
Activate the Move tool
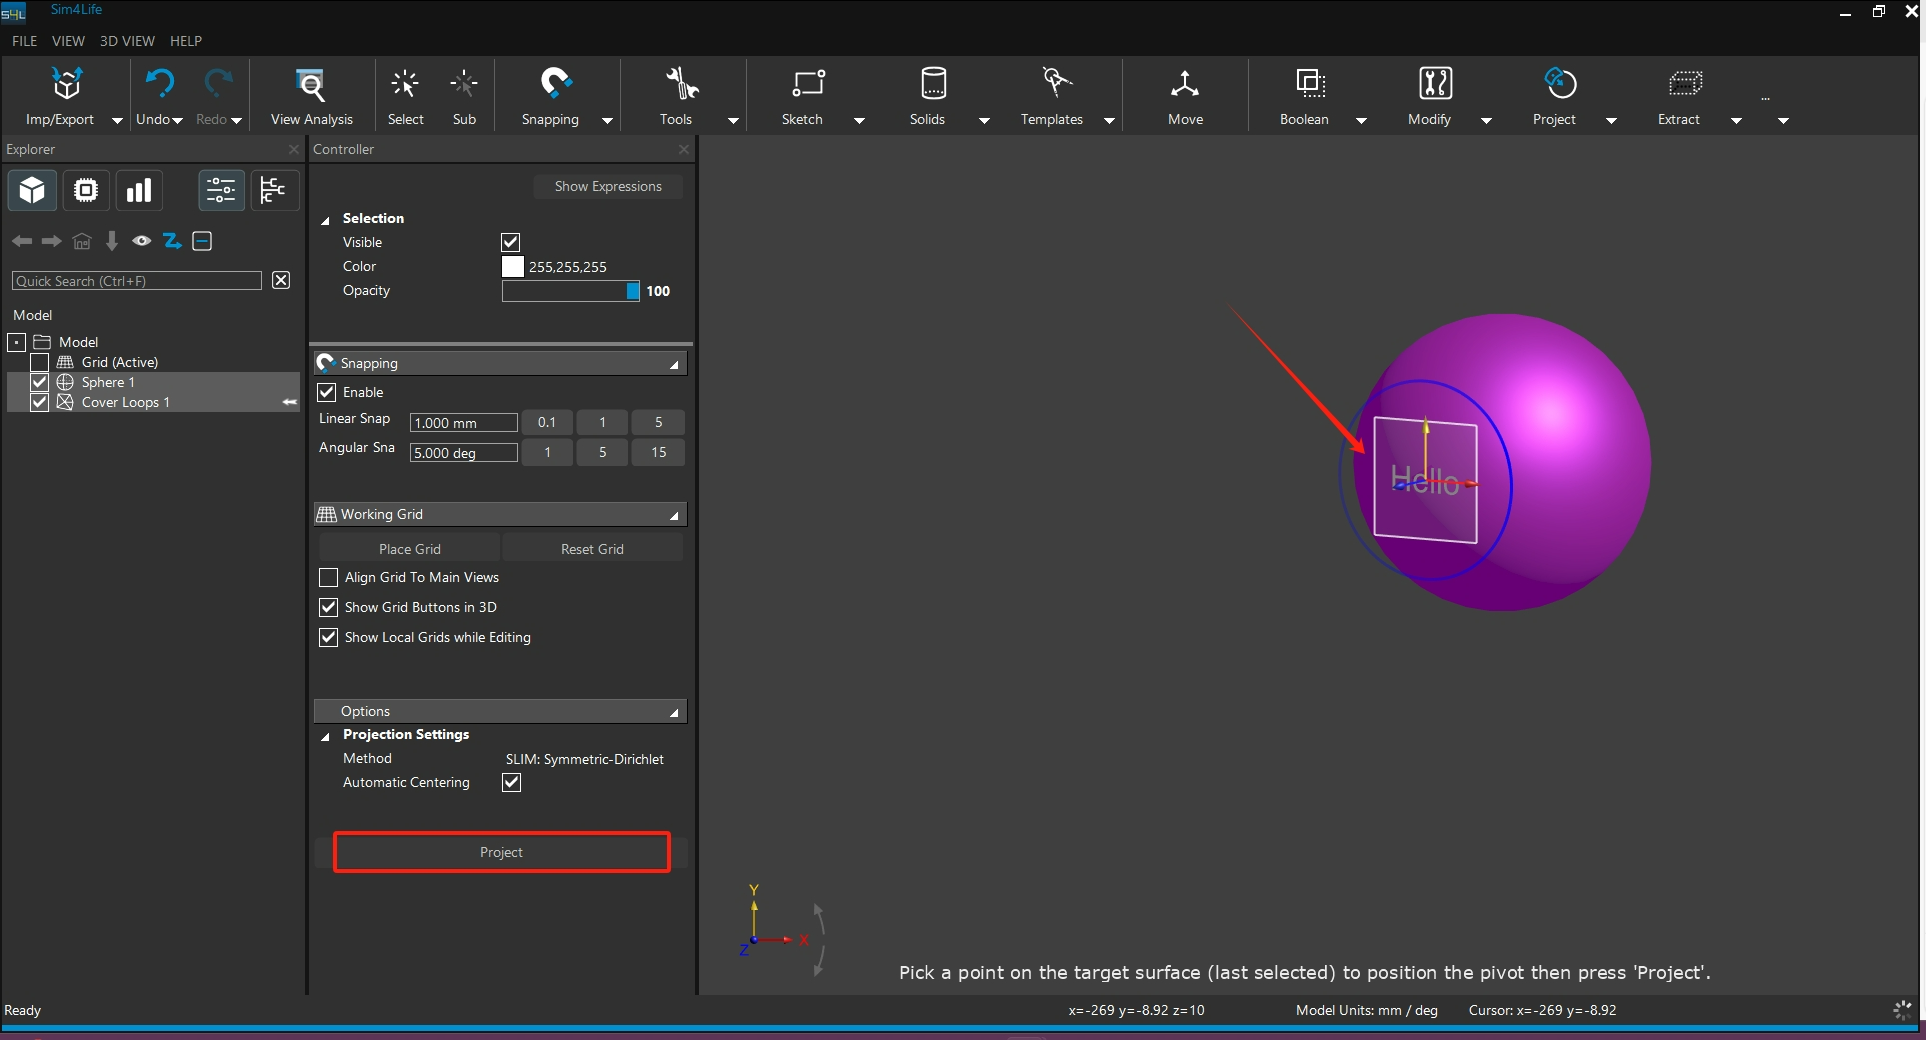tap(1185, 86)
